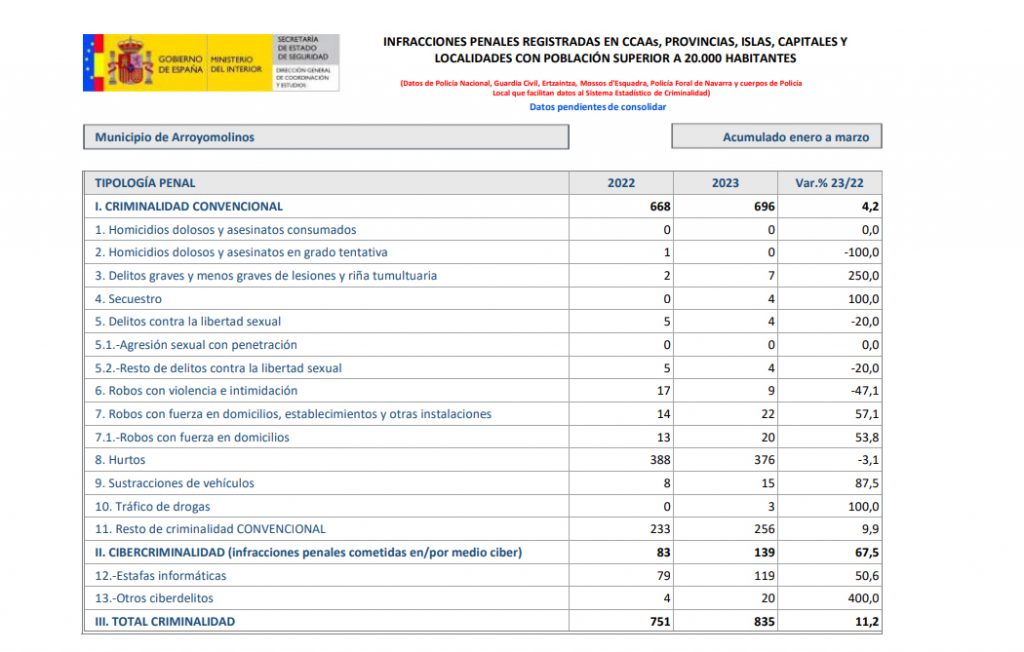Click the European Union flag strip
The width and height of the screenshot is (1024, 652).
point(92,63)
